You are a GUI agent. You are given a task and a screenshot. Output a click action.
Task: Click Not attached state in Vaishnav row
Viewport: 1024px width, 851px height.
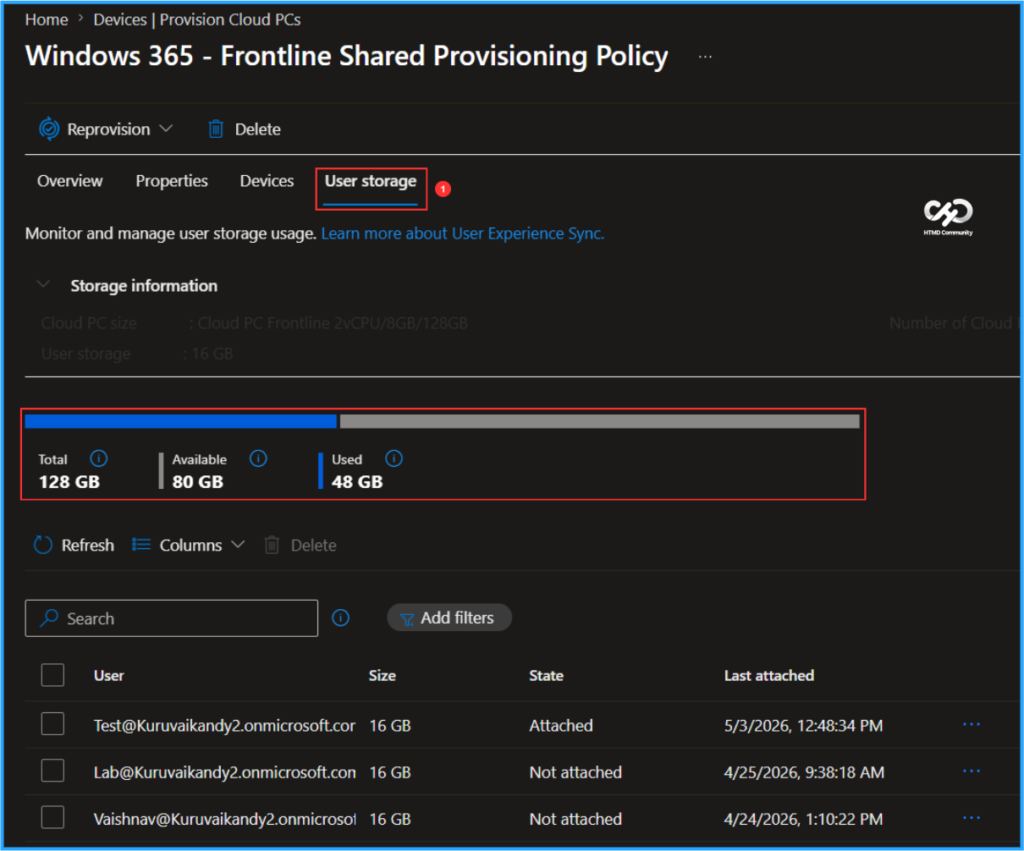[575, 819]
